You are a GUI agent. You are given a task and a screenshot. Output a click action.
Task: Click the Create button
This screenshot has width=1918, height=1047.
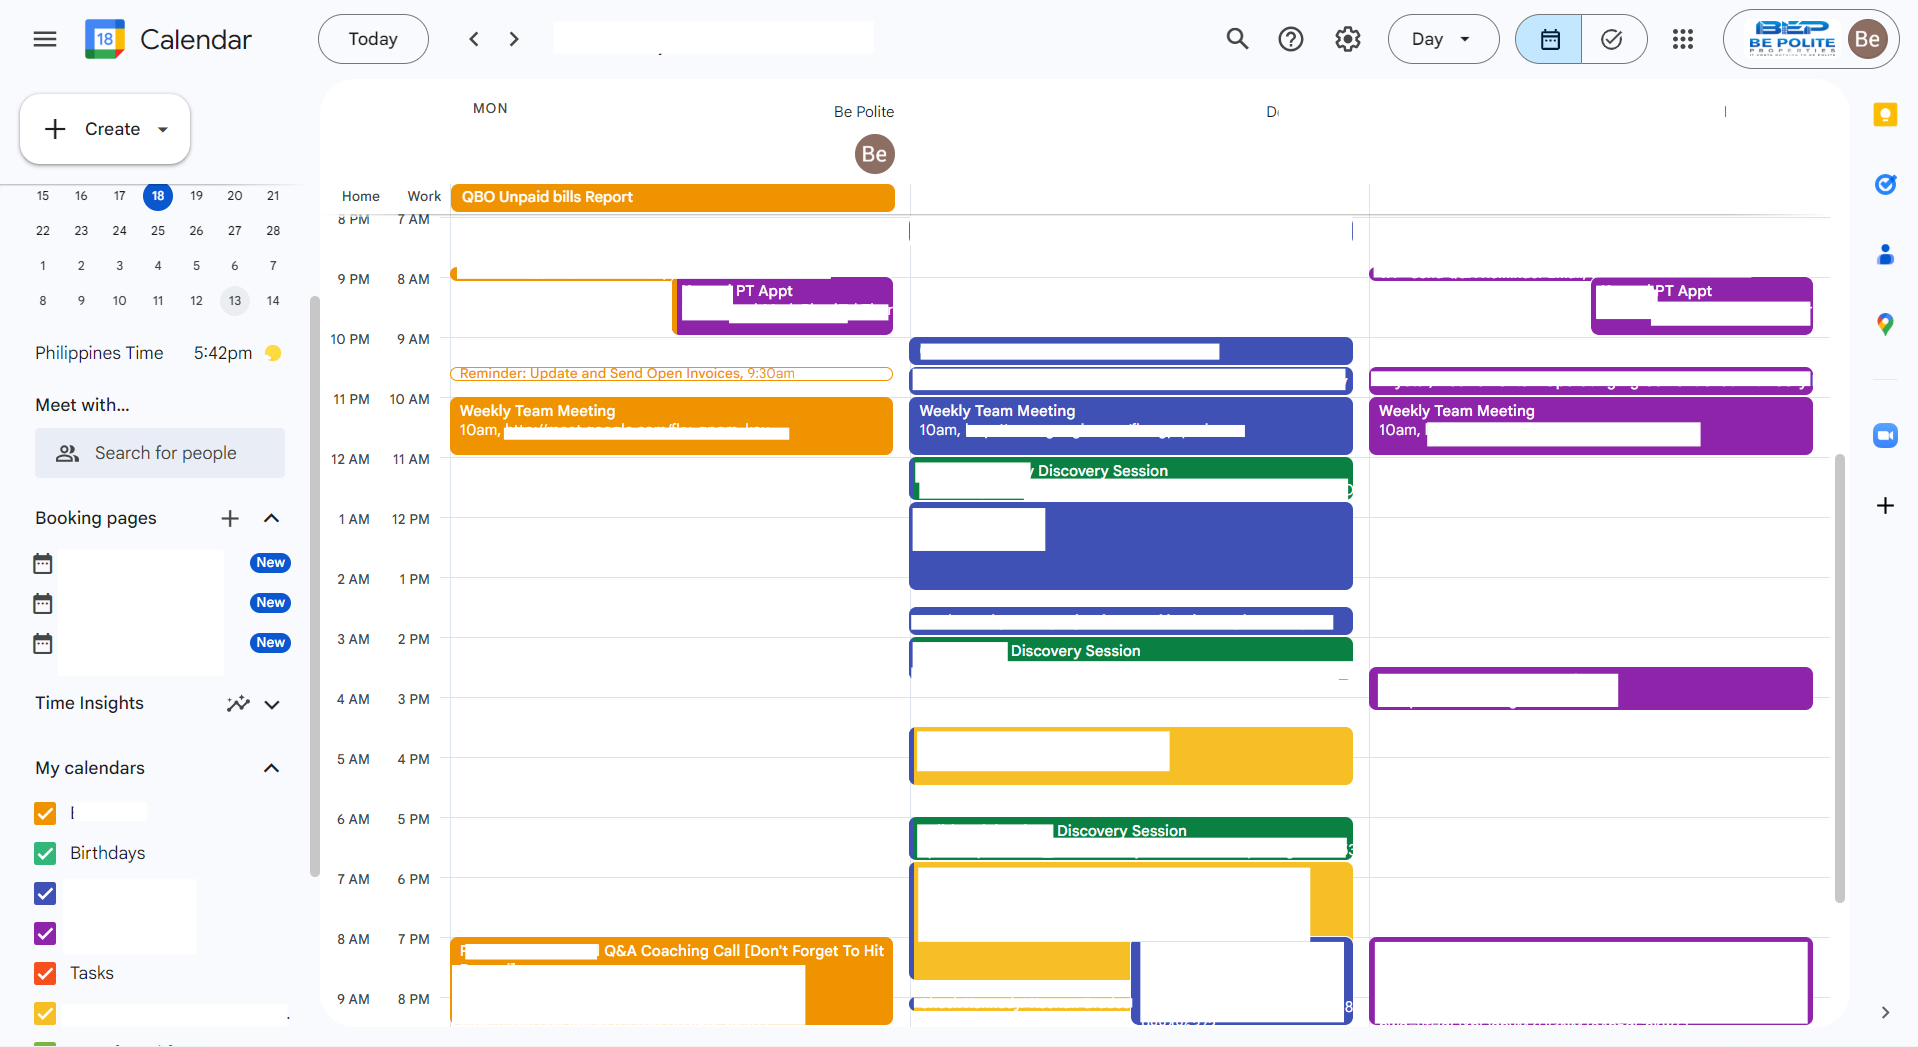coord(104,129)
